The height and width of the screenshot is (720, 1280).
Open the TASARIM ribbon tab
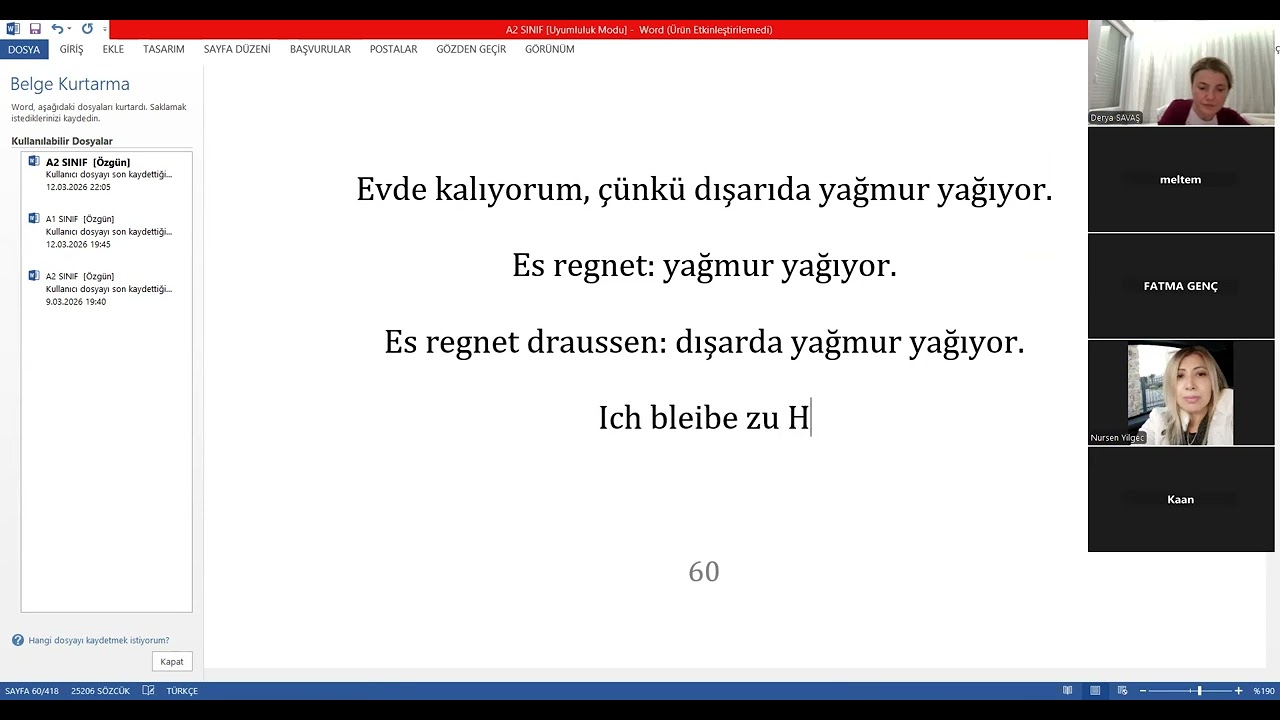[164, 49]
